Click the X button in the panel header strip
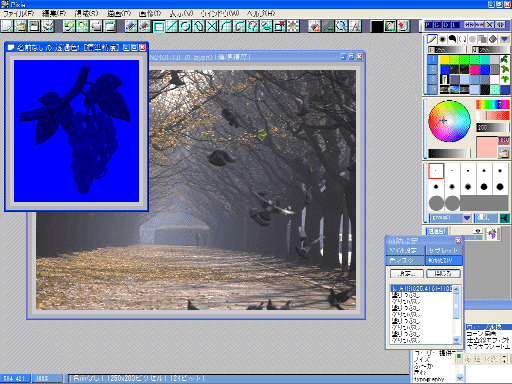The height and width of the screenshot is (384, 512). coord(489,25)
